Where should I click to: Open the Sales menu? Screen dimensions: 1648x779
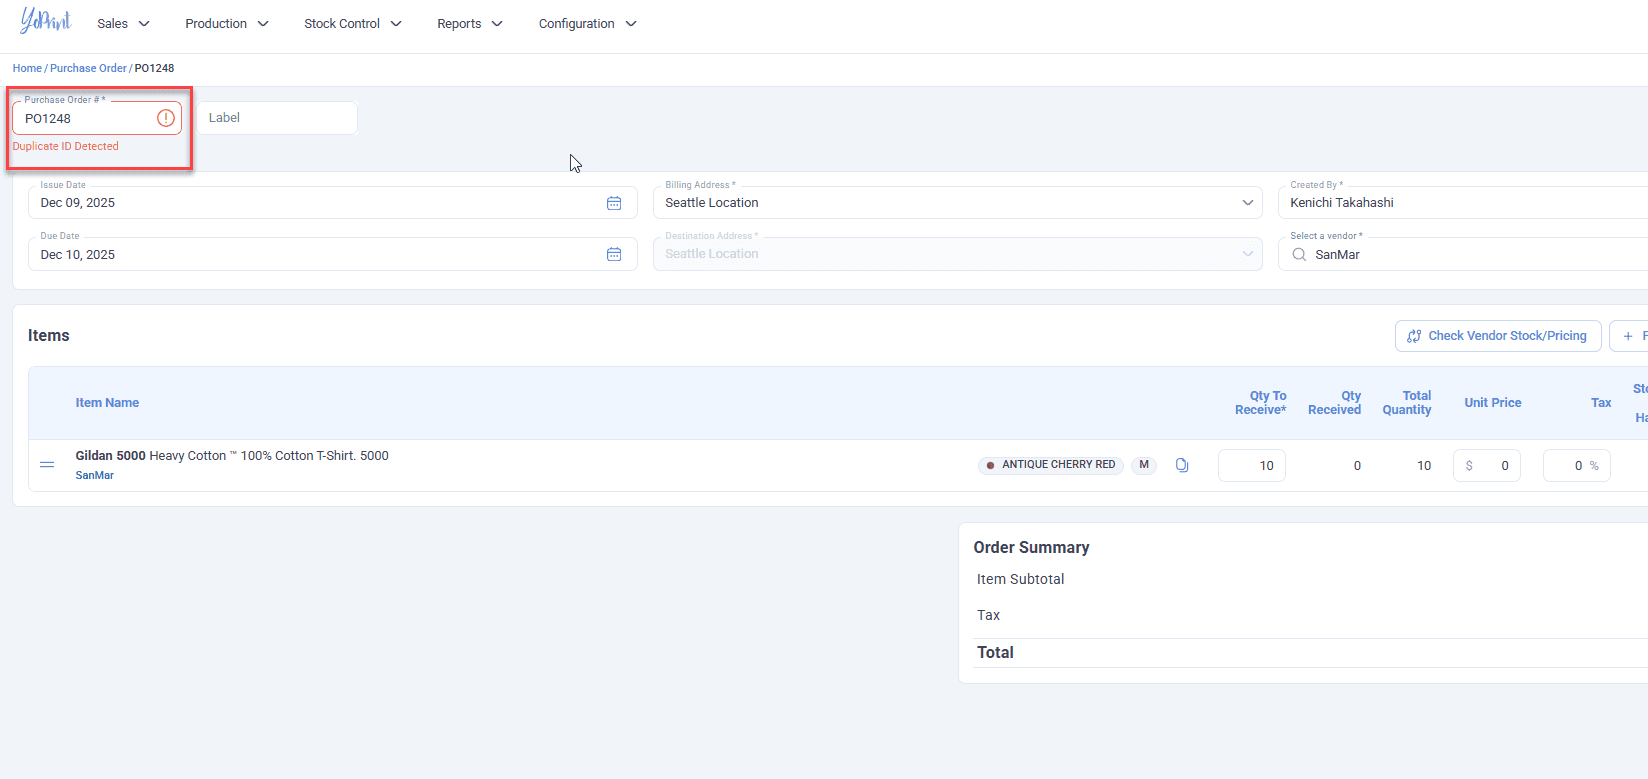(x=123, y=24)
